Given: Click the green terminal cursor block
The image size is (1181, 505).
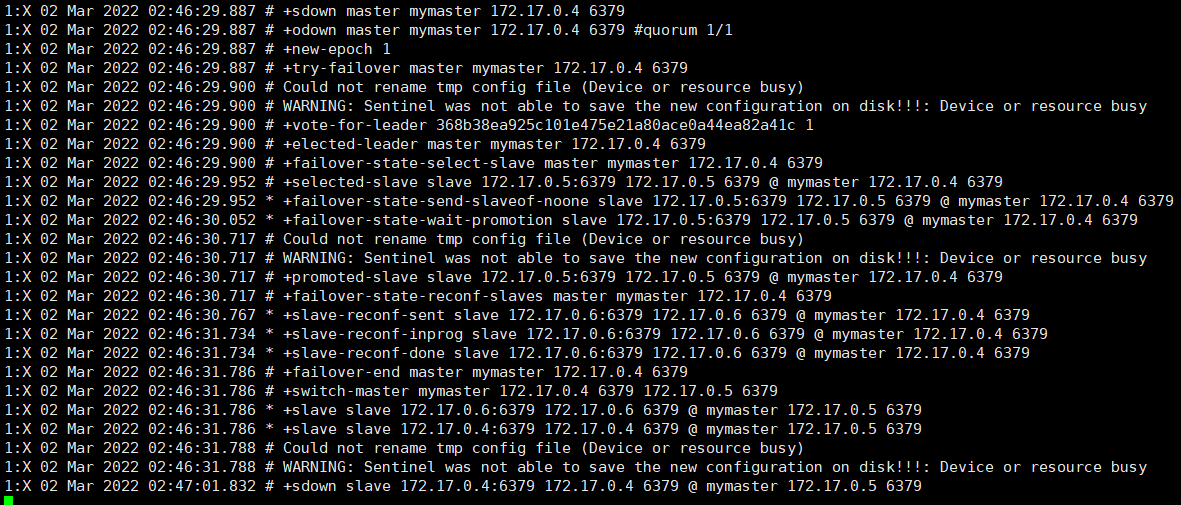Looking at the screenshot, I should [x=8, y=500].
